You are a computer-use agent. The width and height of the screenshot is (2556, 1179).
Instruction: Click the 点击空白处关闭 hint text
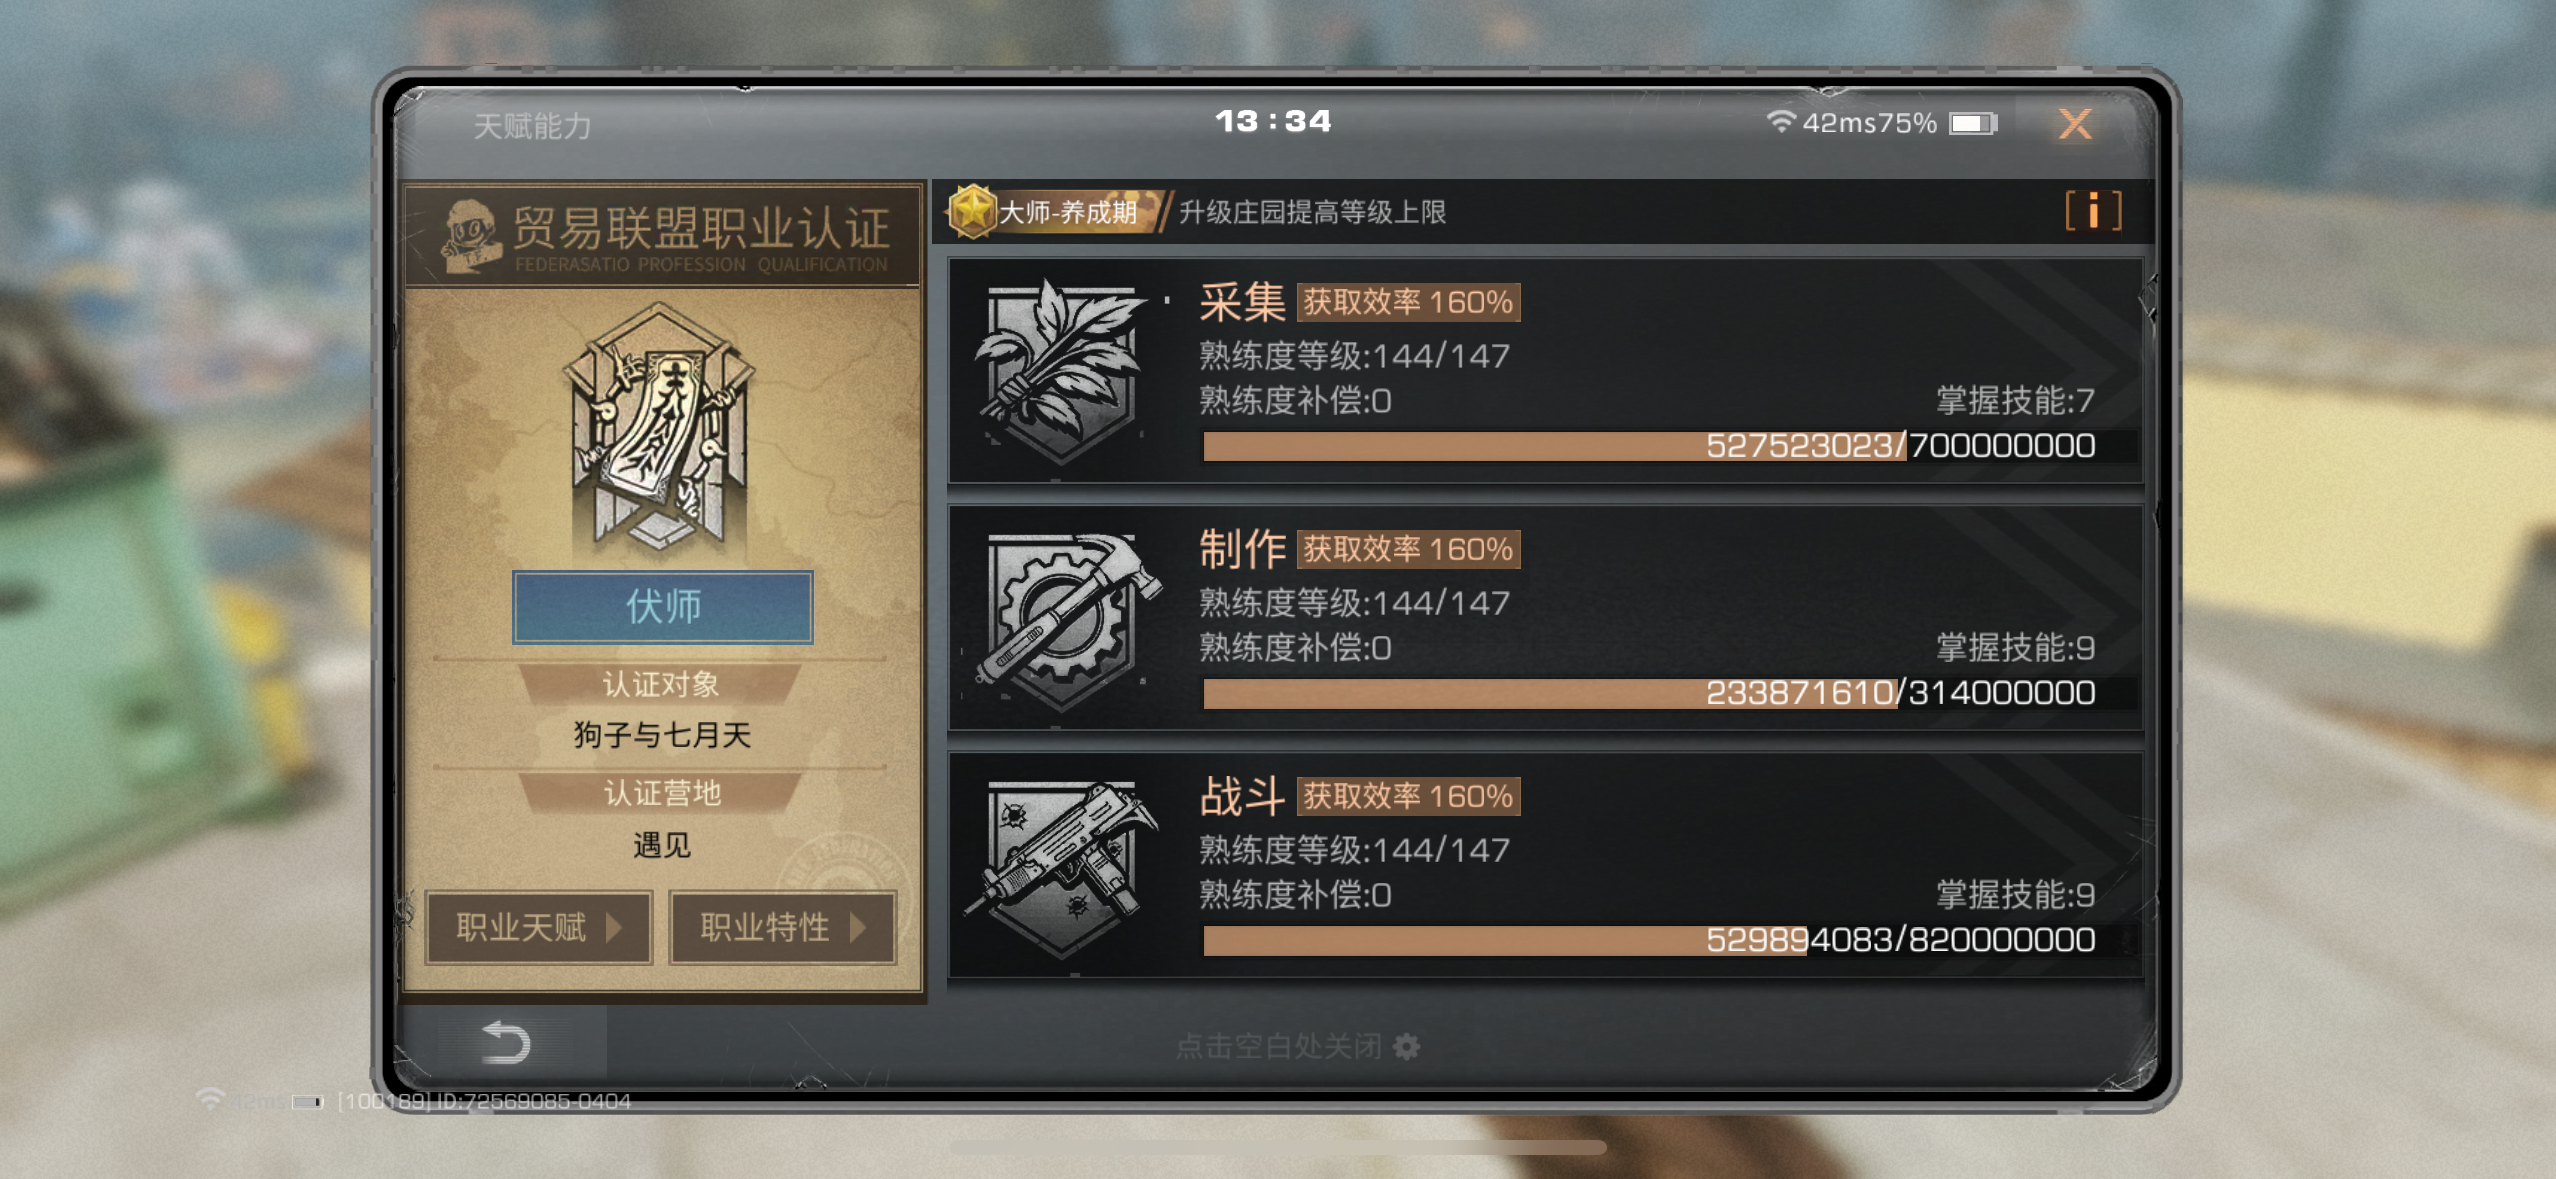(x=1279, y=1046)
